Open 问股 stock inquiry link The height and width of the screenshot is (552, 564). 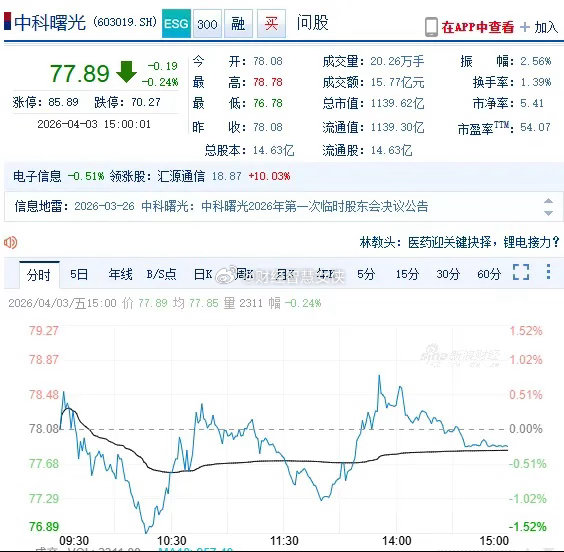(x=312, y=23)
